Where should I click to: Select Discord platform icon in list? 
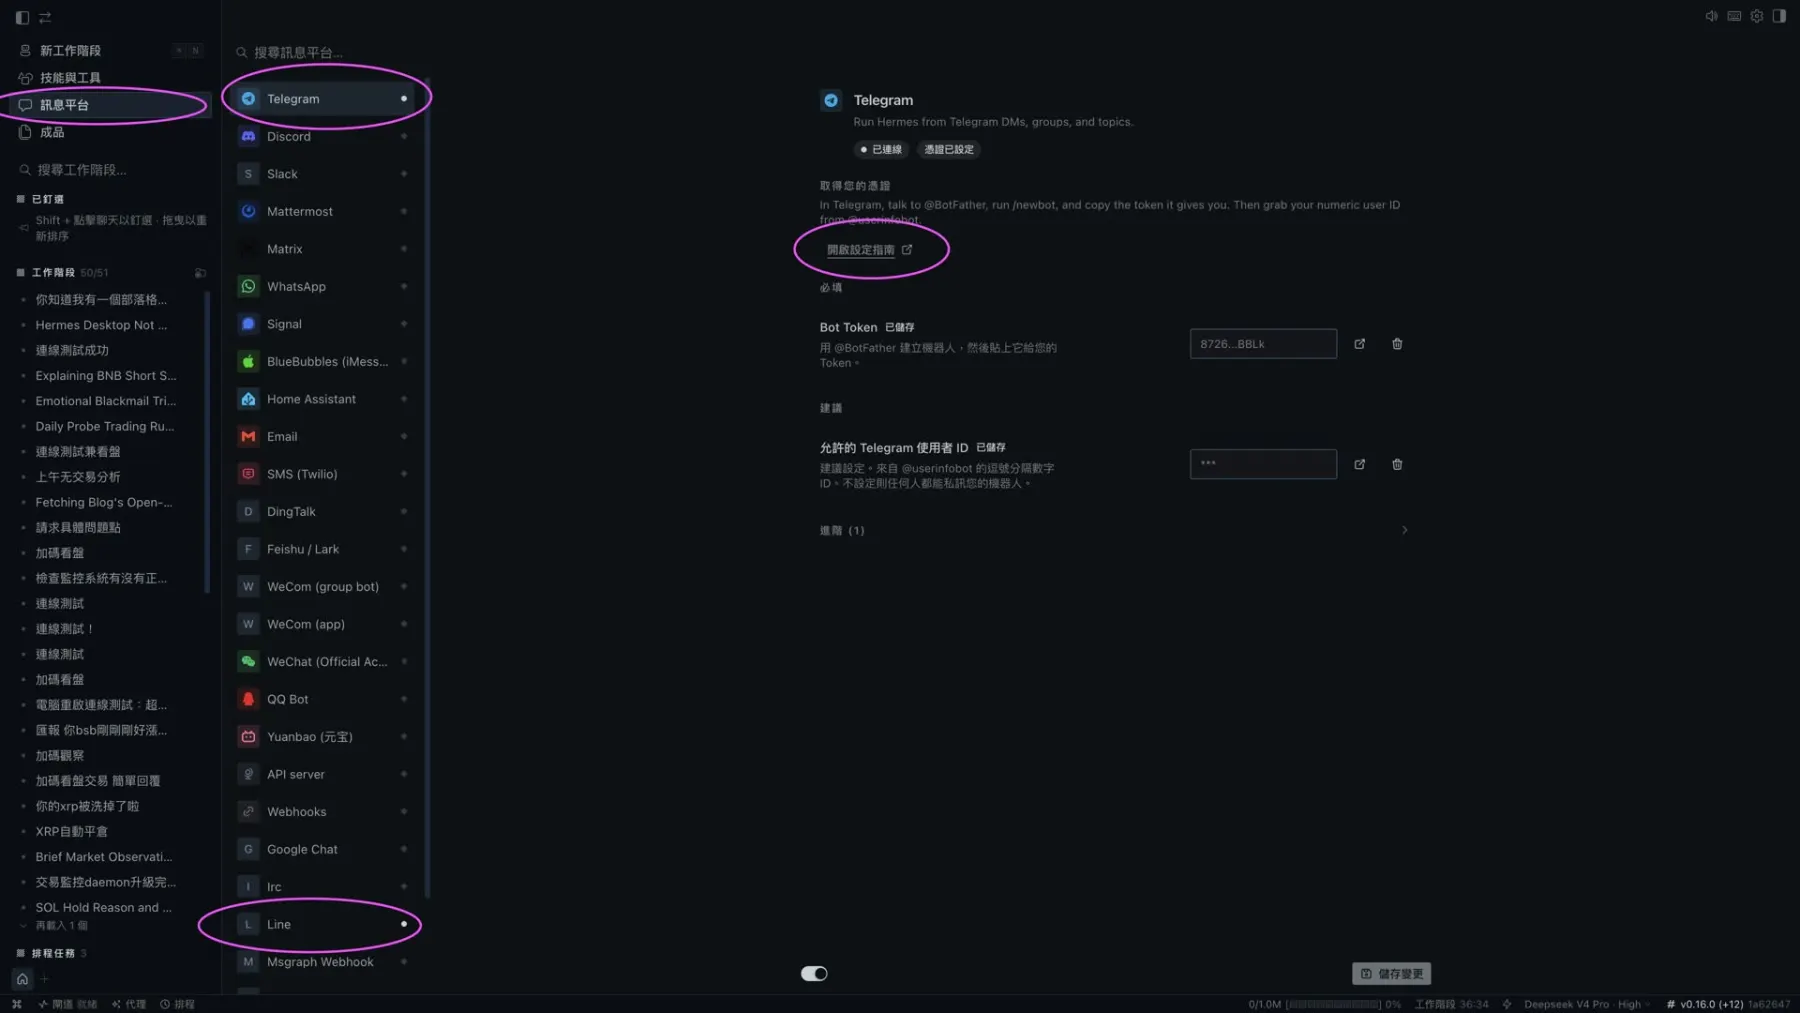tap(248, 136)
